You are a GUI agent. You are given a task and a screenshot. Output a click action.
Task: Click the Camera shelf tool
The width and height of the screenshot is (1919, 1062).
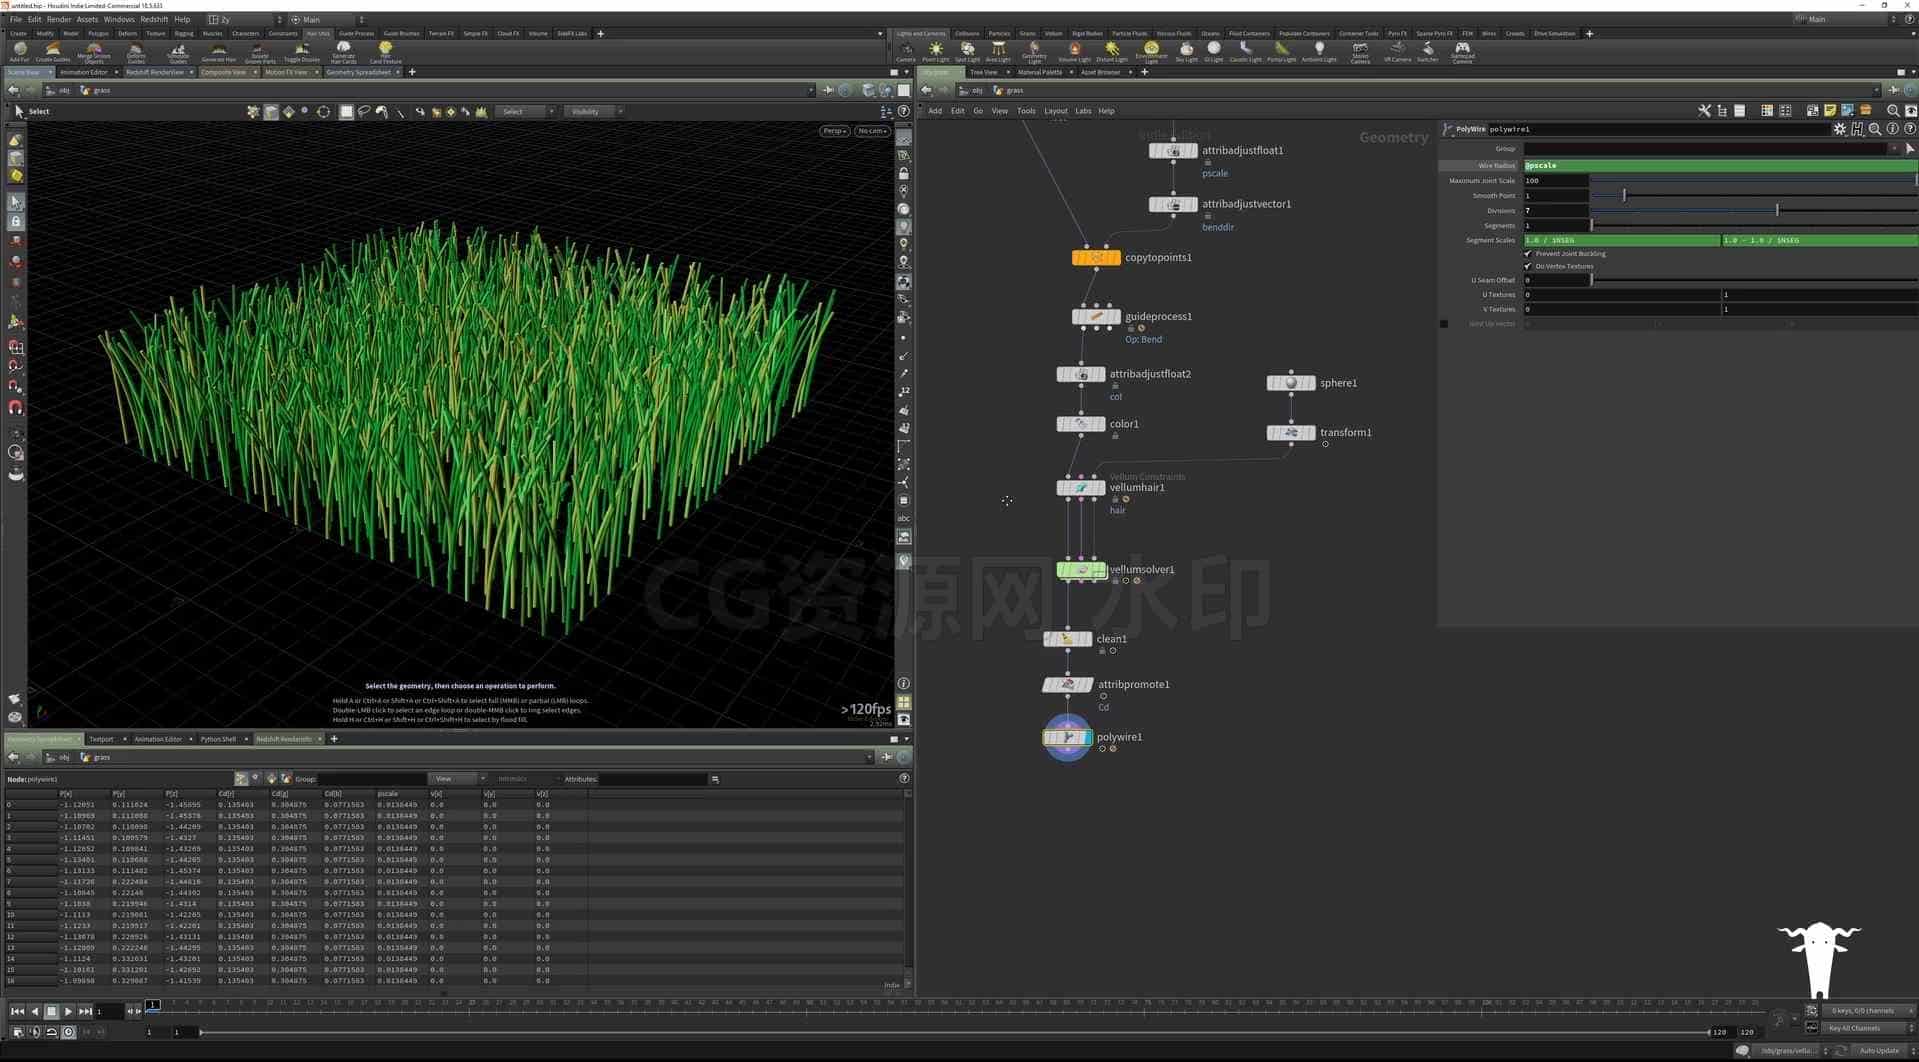click(905, 52)
